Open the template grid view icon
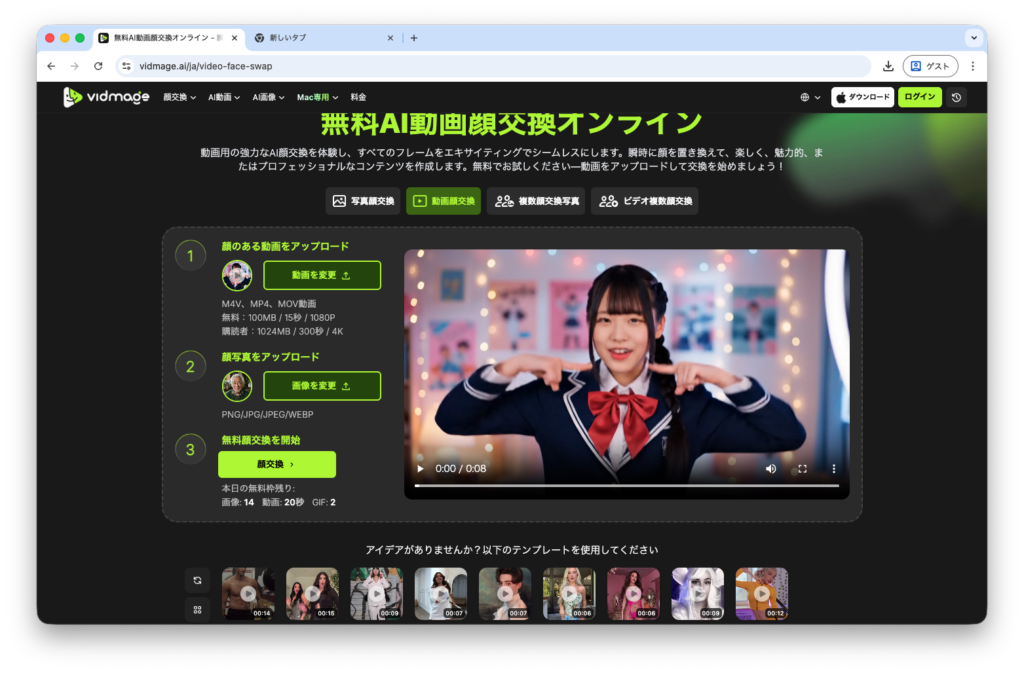The image size is (1024, 673). coord(197,609)
